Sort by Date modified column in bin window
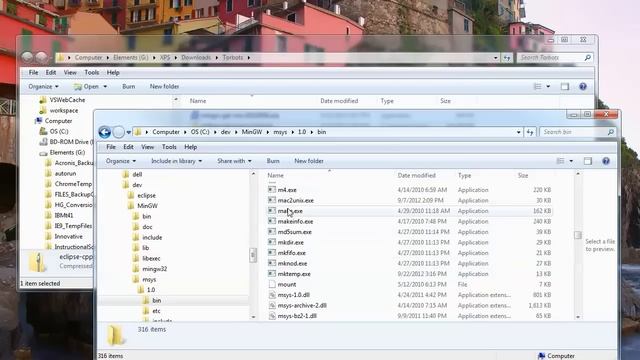 coord(416,176)
